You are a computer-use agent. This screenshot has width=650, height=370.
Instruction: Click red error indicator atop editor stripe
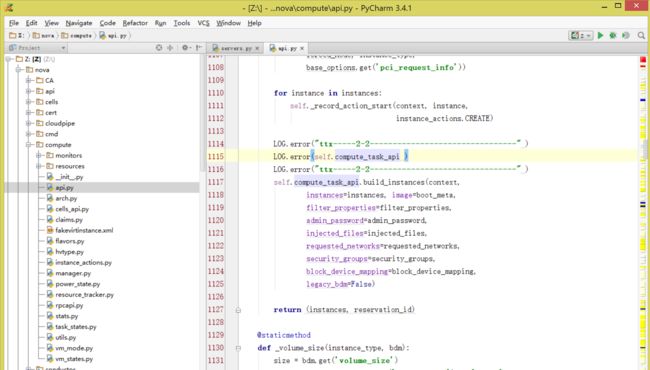tap(643, 60)
